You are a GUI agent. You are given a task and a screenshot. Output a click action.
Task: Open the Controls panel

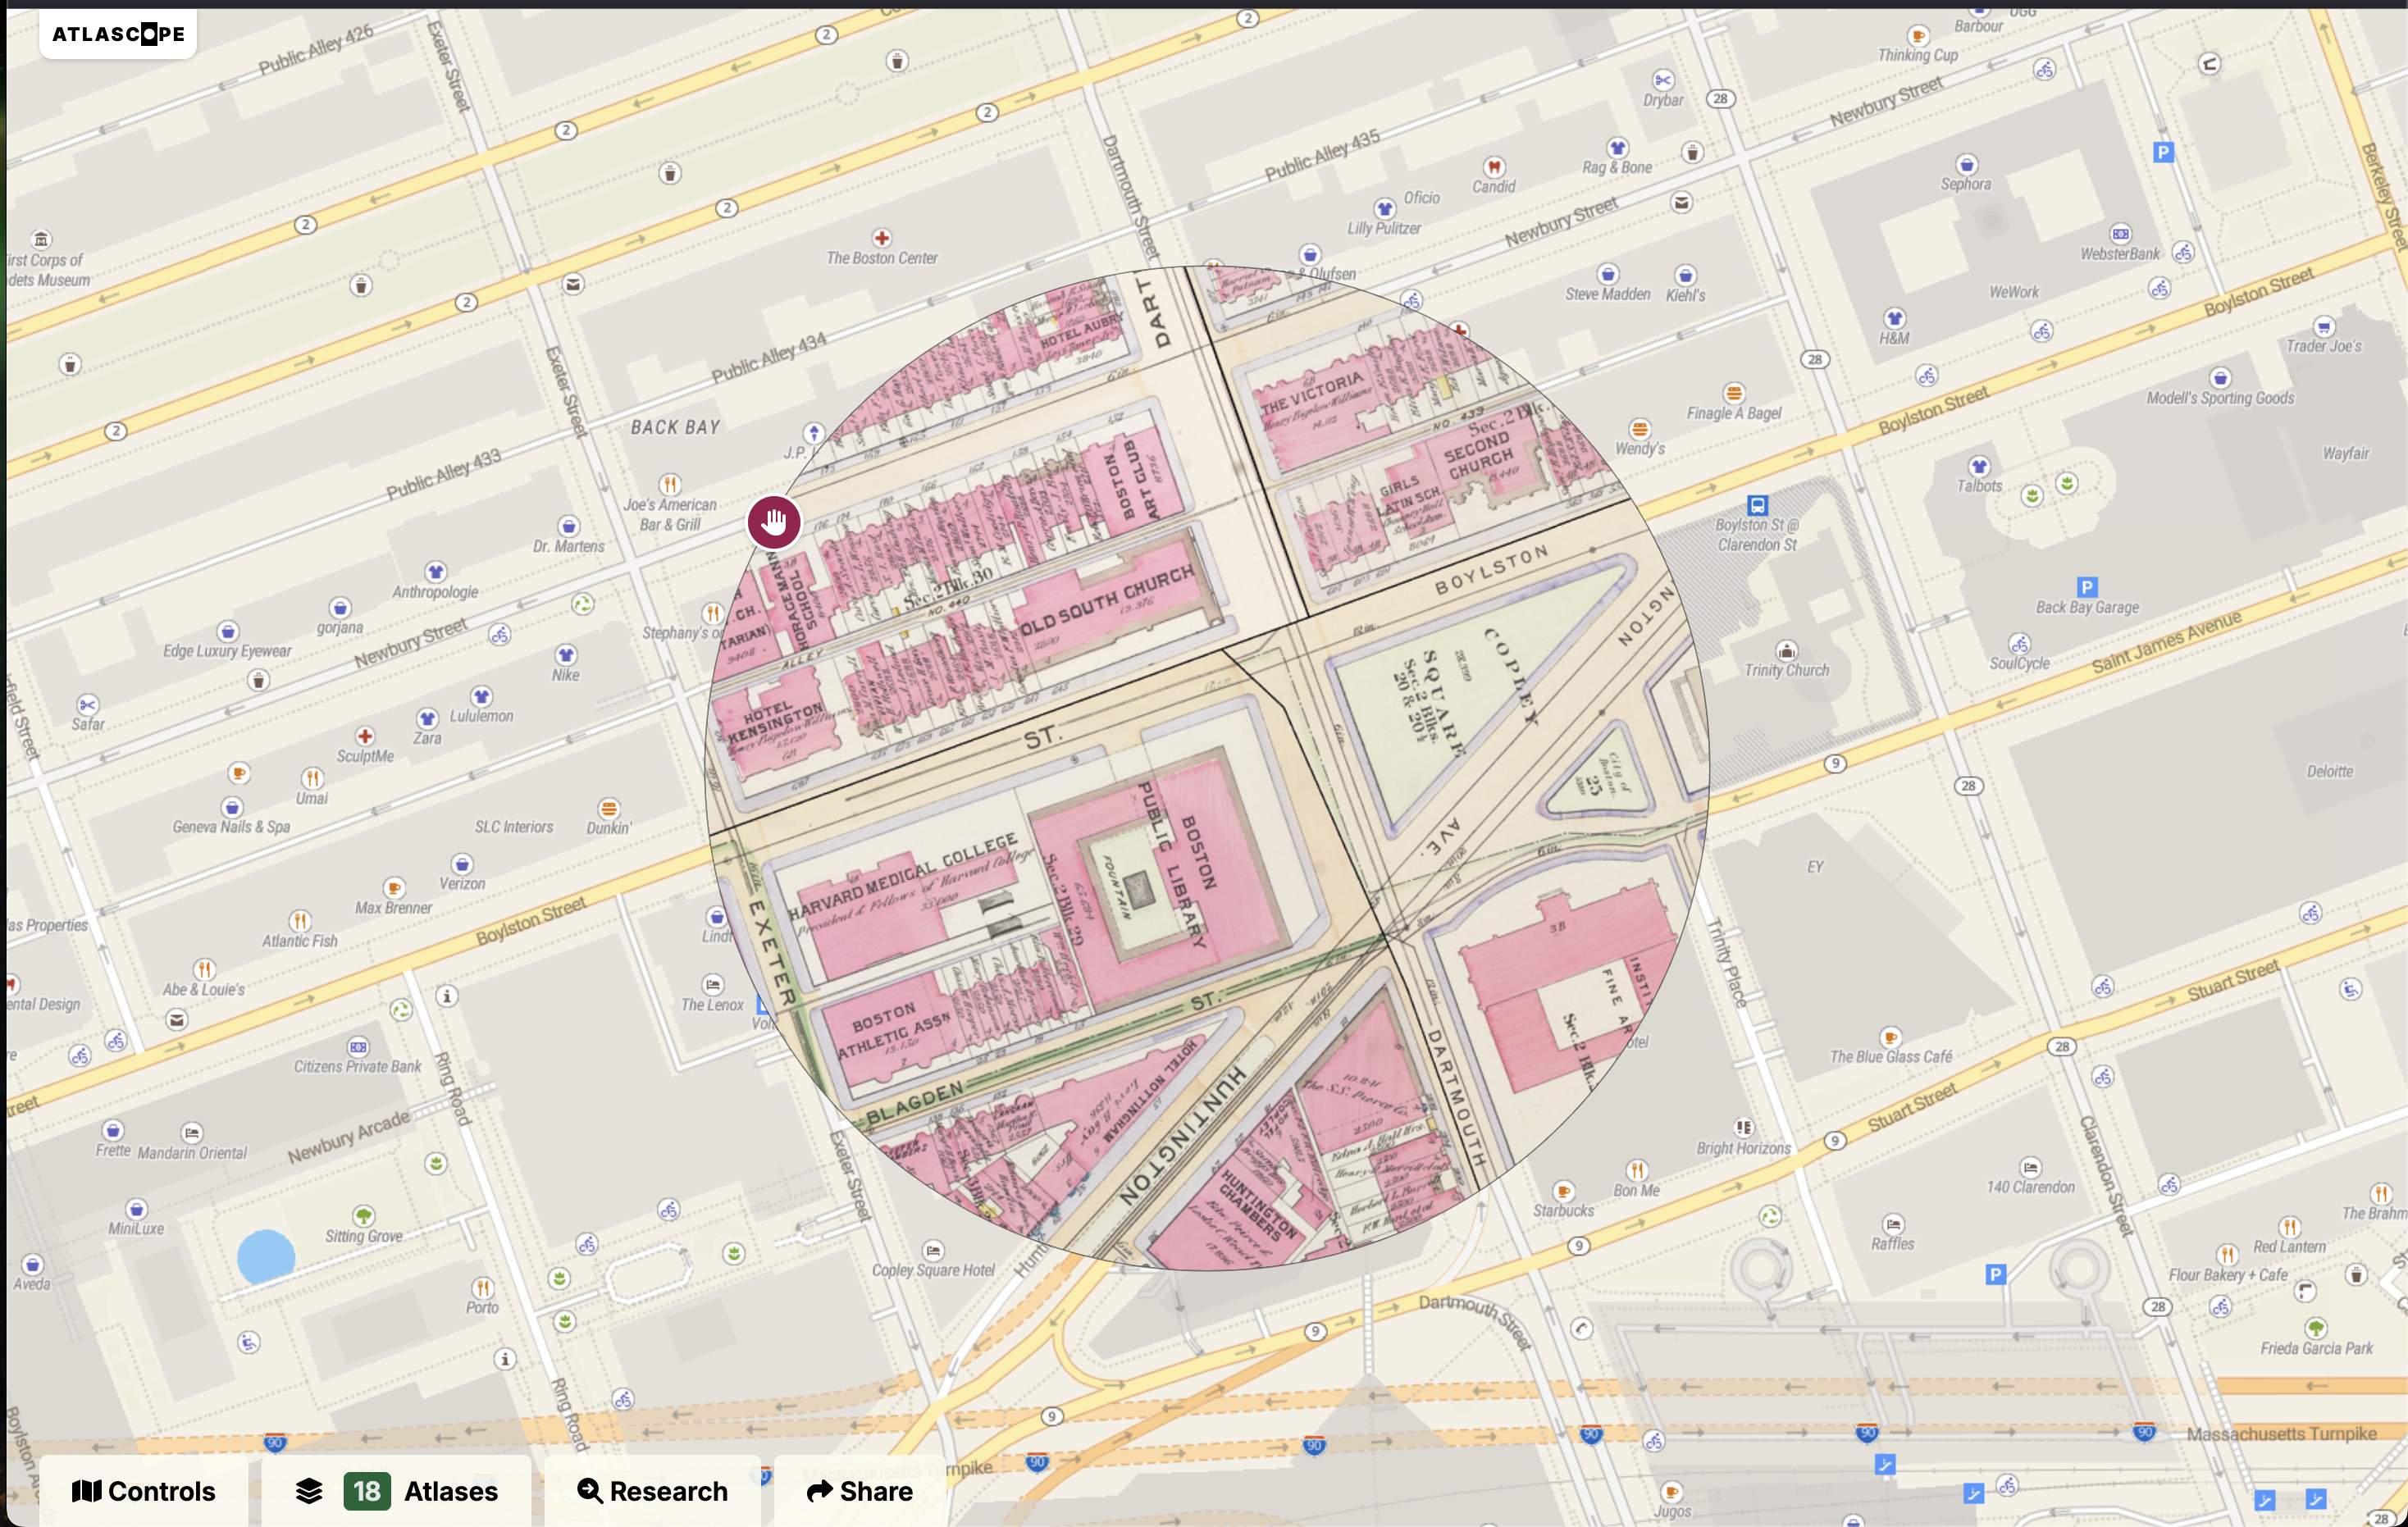point(144,1490)
